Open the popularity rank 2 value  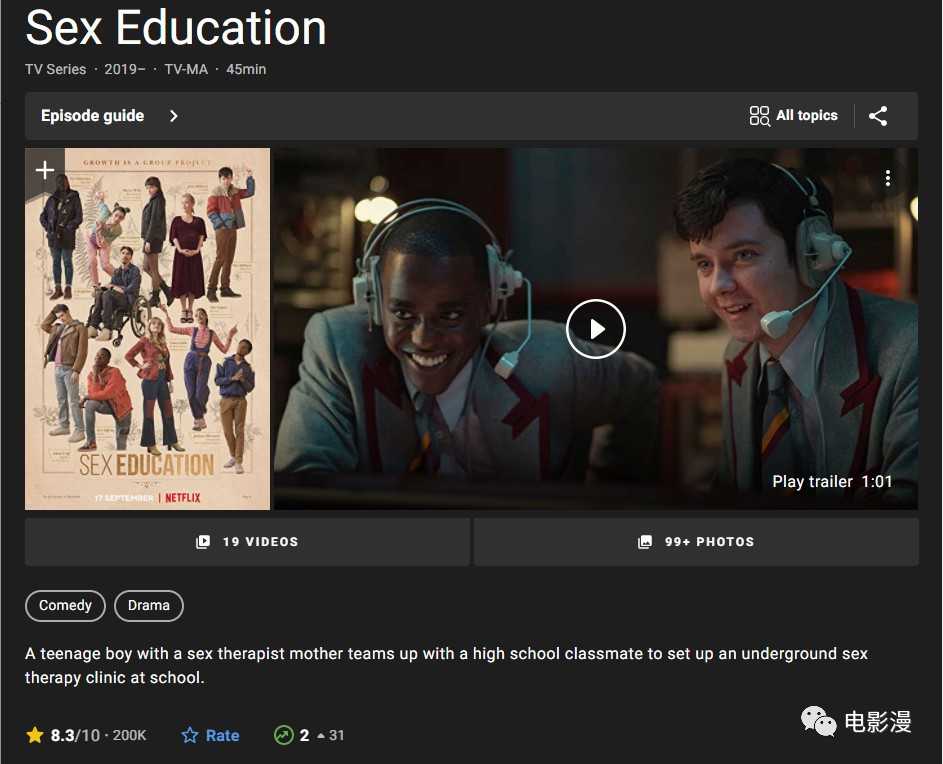[x=304, y=735]
